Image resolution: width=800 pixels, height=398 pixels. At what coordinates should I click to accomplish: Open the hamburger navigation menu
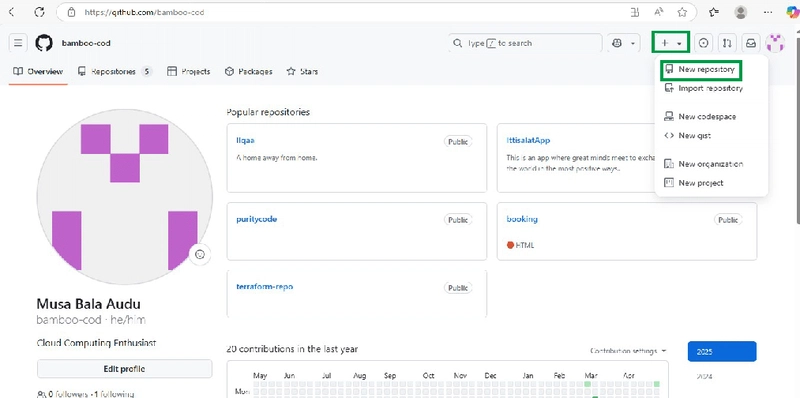point(18,43)
